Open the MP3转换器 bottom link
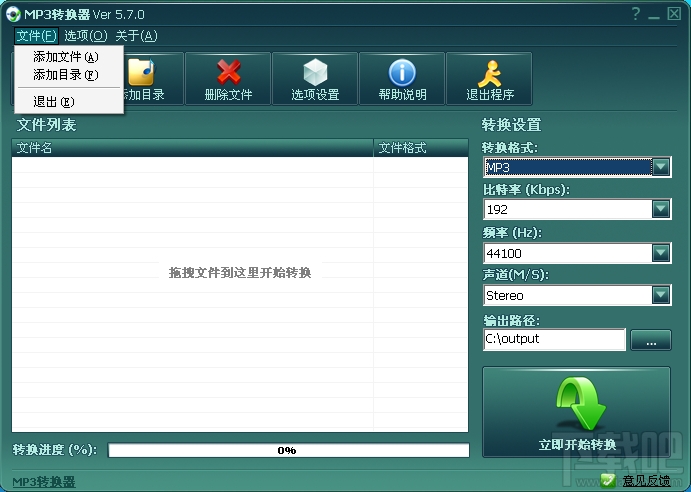Viewport: 691px width, 492px height. pos(44,482)
